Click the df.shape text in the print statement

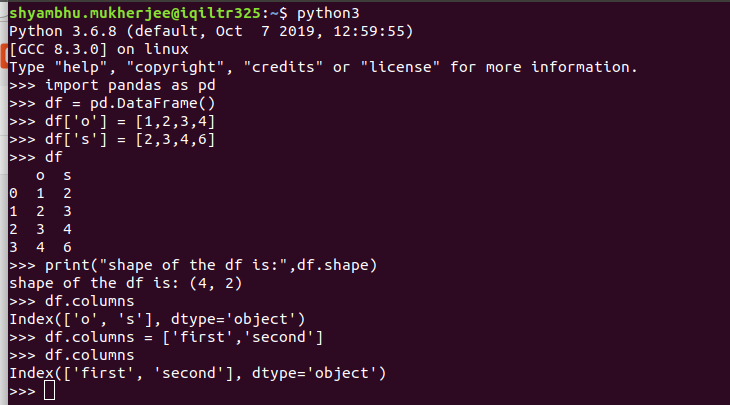coord(332,265)
